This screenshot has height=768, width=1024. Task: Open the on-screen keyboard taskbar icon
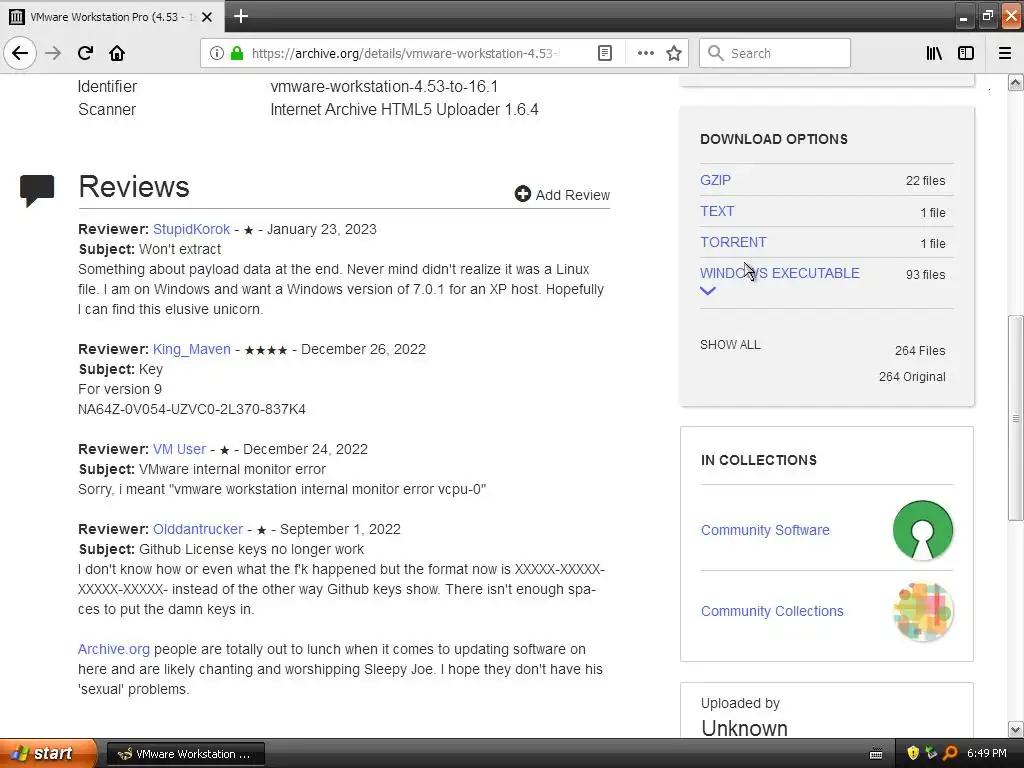[x=876, y=754]
